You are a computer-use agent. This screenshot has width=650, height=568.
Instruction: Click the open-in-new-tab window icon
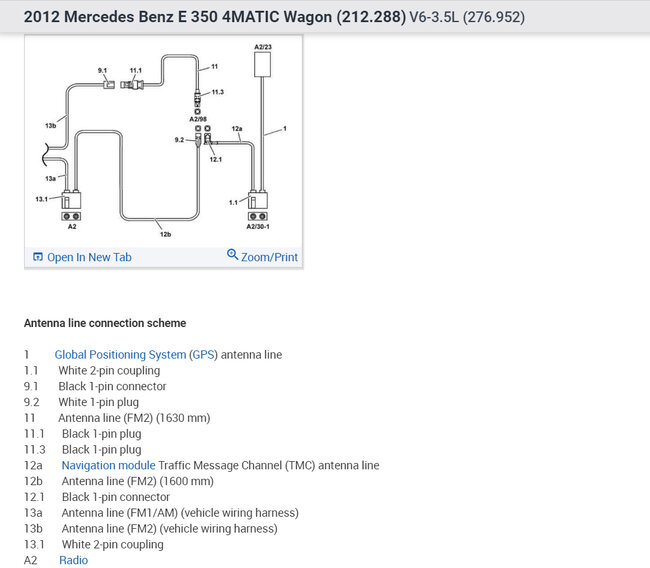[38, 257]
